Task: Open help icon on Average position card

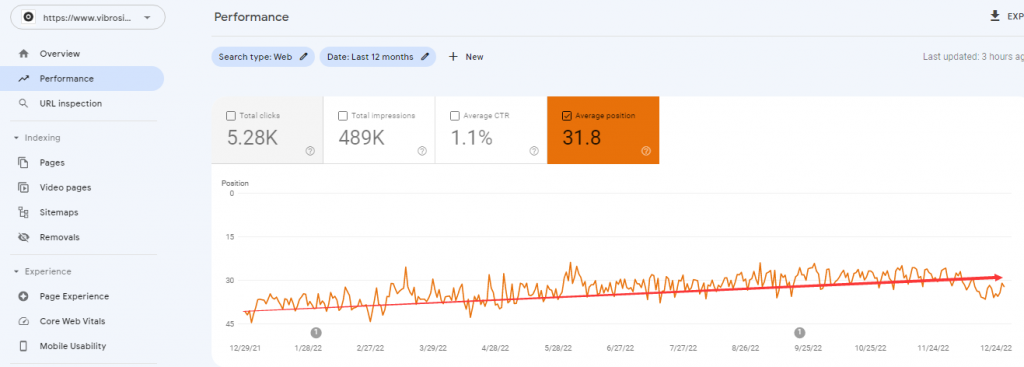Action: (x=646, y=151)
